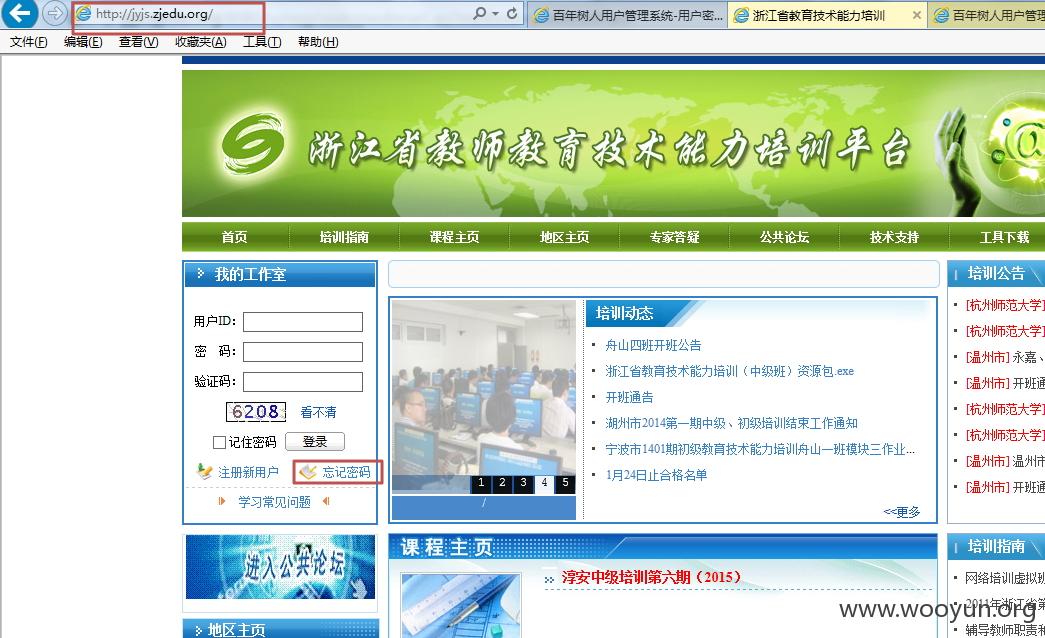1045x638 pixels.
Task: Refresh the page using reload icon
Action: 512,13
